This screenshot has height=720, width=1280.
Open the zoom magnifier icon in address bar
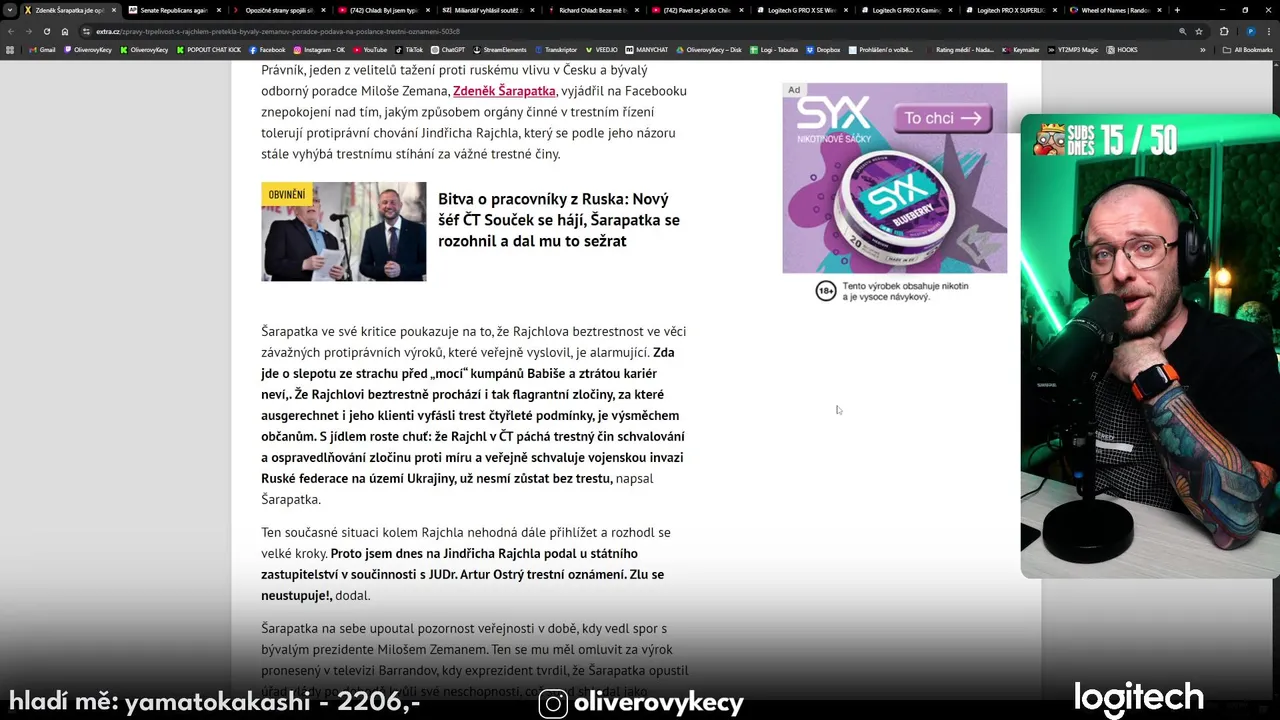pyautogui.click(x=1183, y=31)
